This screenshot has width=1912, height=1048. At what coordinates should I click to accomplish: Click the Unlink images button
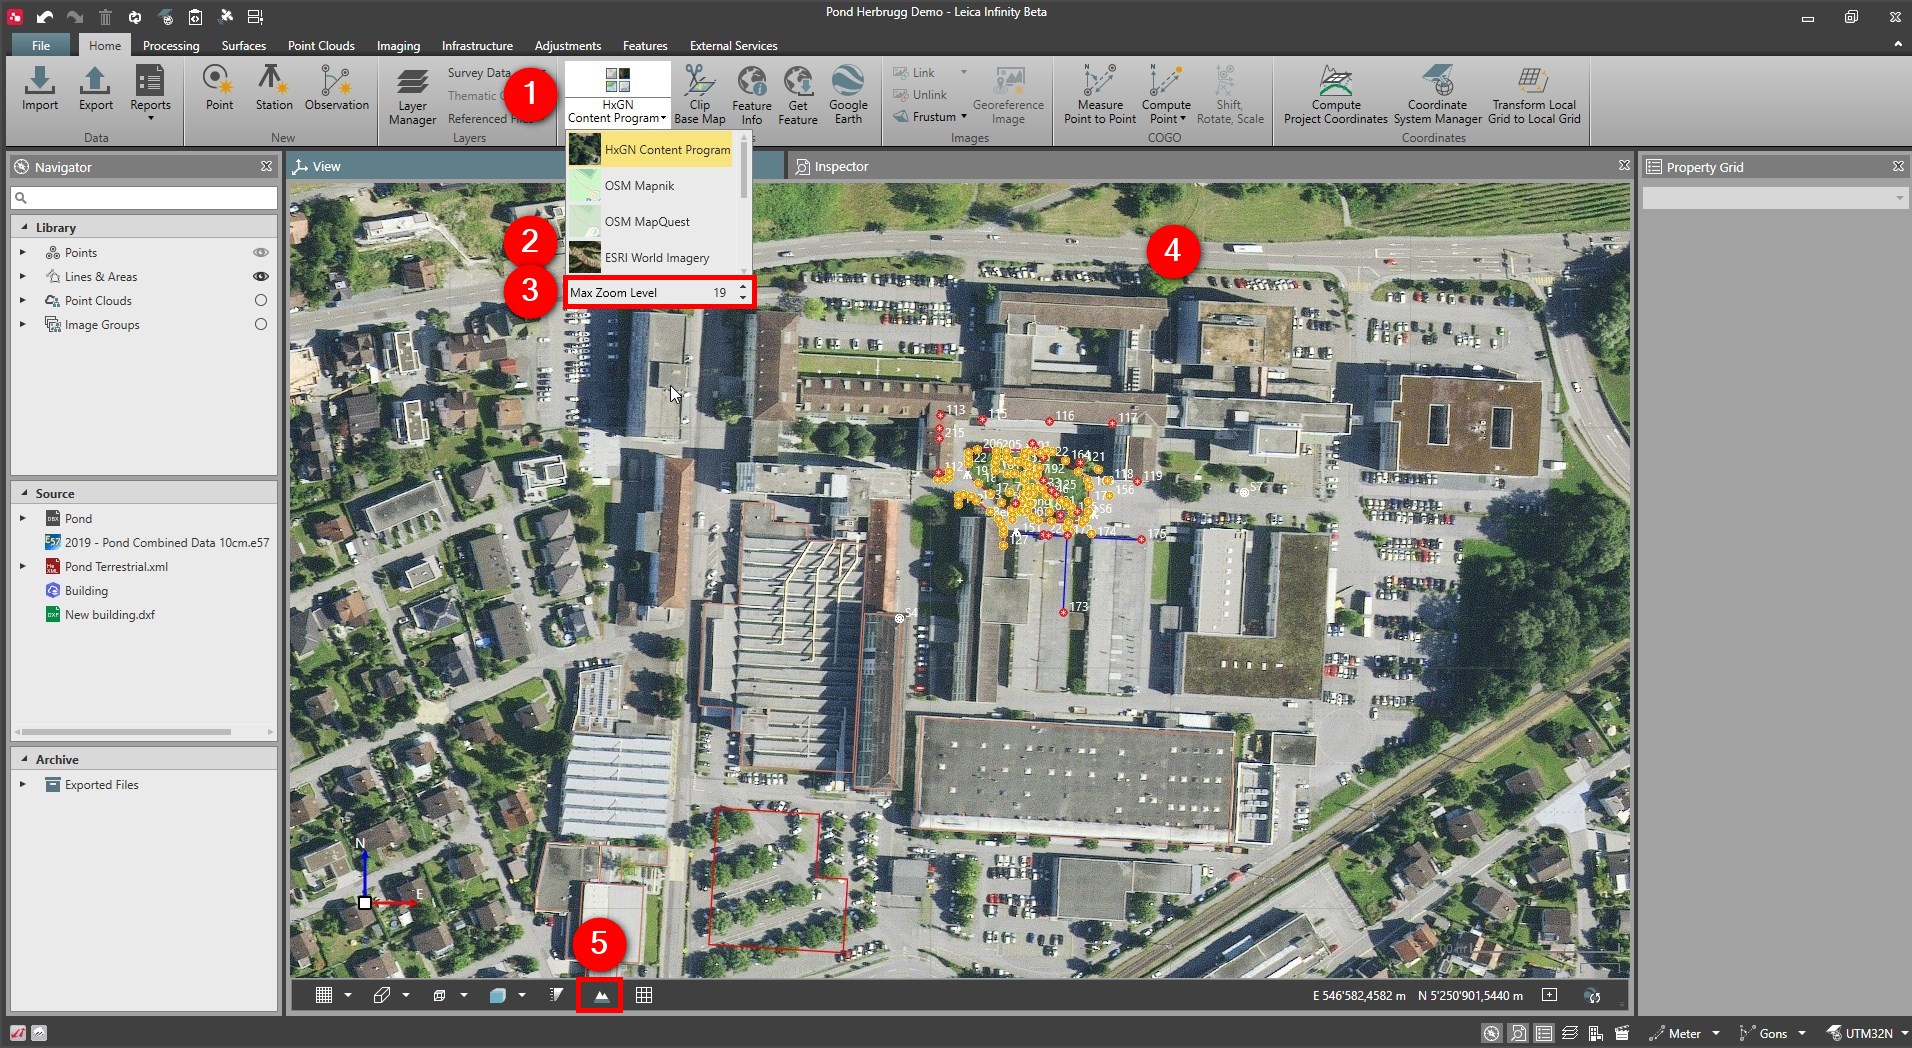click(x=920, y=94)
